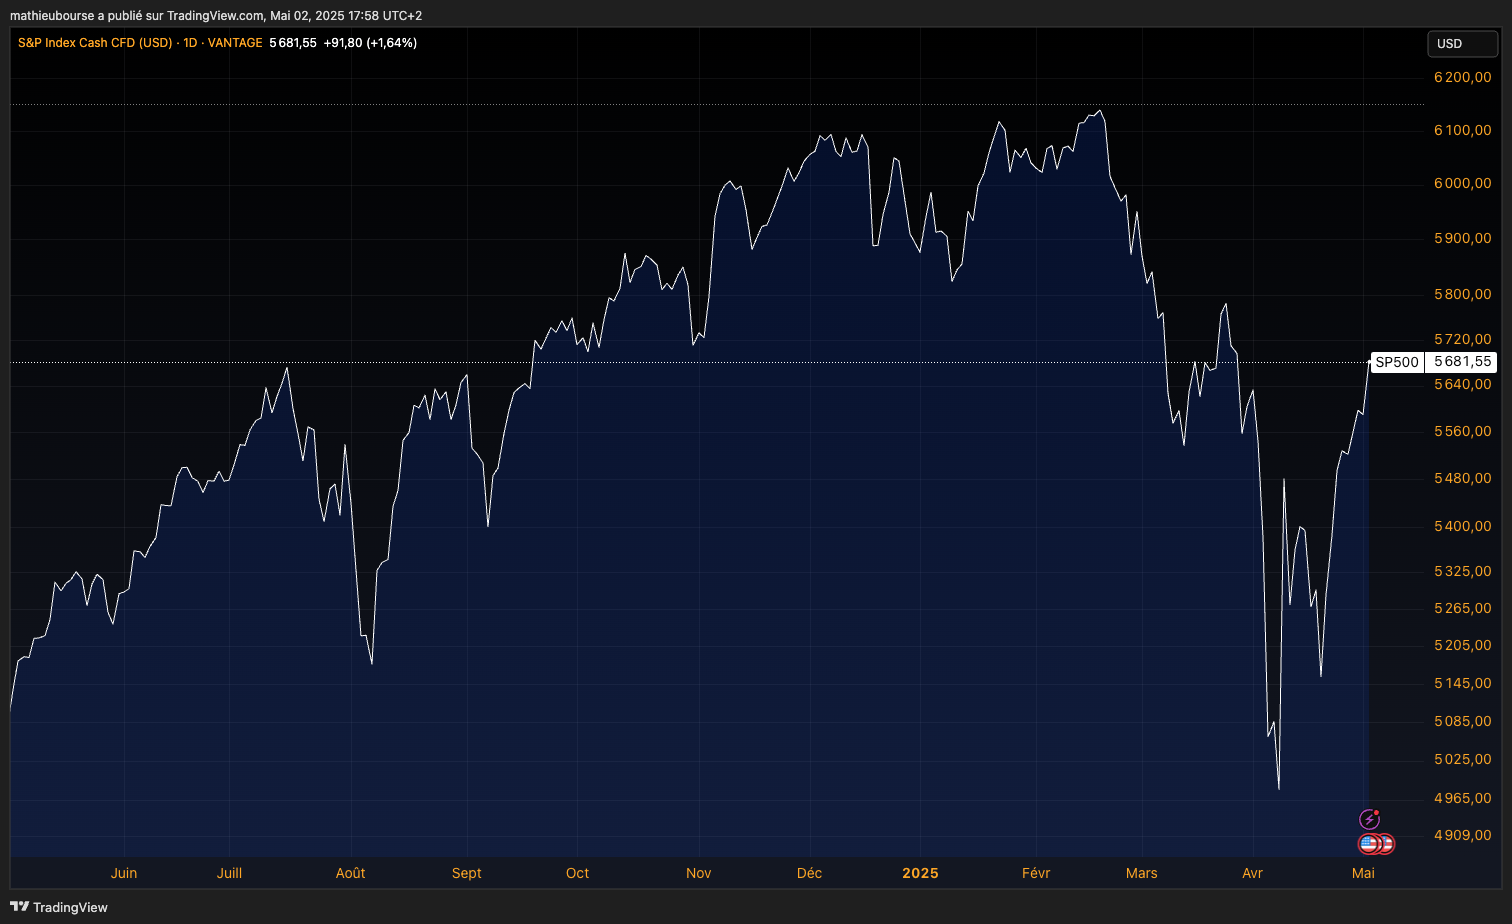
Task: Click the Avr label on time axis
Action: point(1253,873)
